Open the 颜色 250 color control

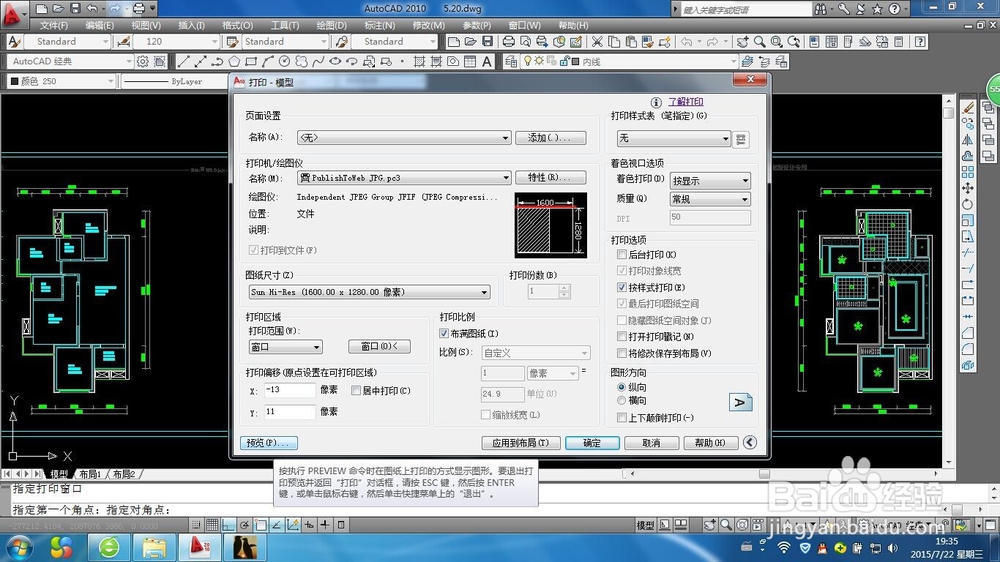tap(61, 81)
